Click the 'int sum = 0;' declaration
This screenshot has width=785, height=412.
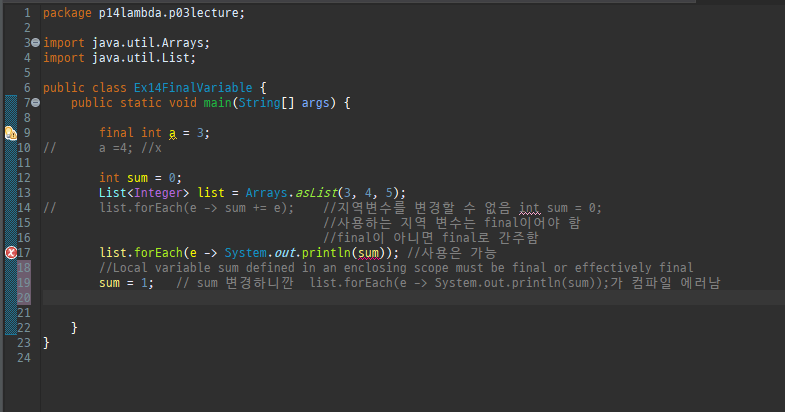coord(140,178)
